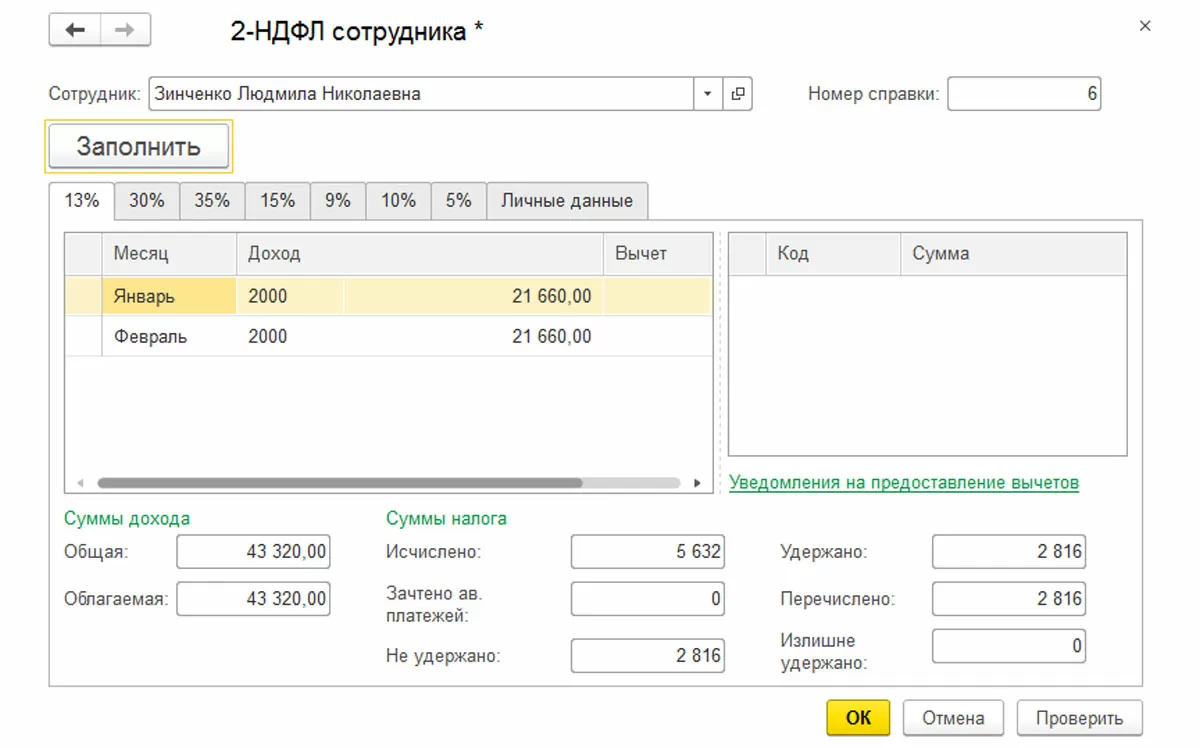Click the Отмена button
Image resolution: width=1200 pixels, height=748 pixels.
coord(953,718)
